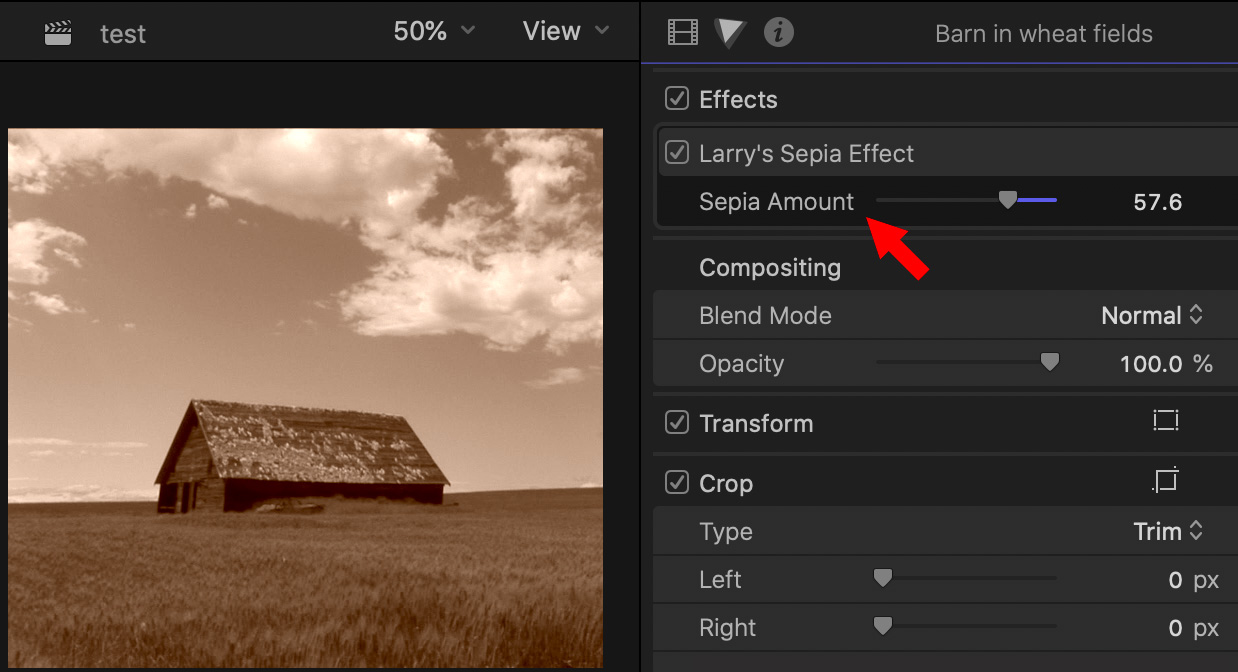Open the Blend Mode Normal popup

[1151, 316]
